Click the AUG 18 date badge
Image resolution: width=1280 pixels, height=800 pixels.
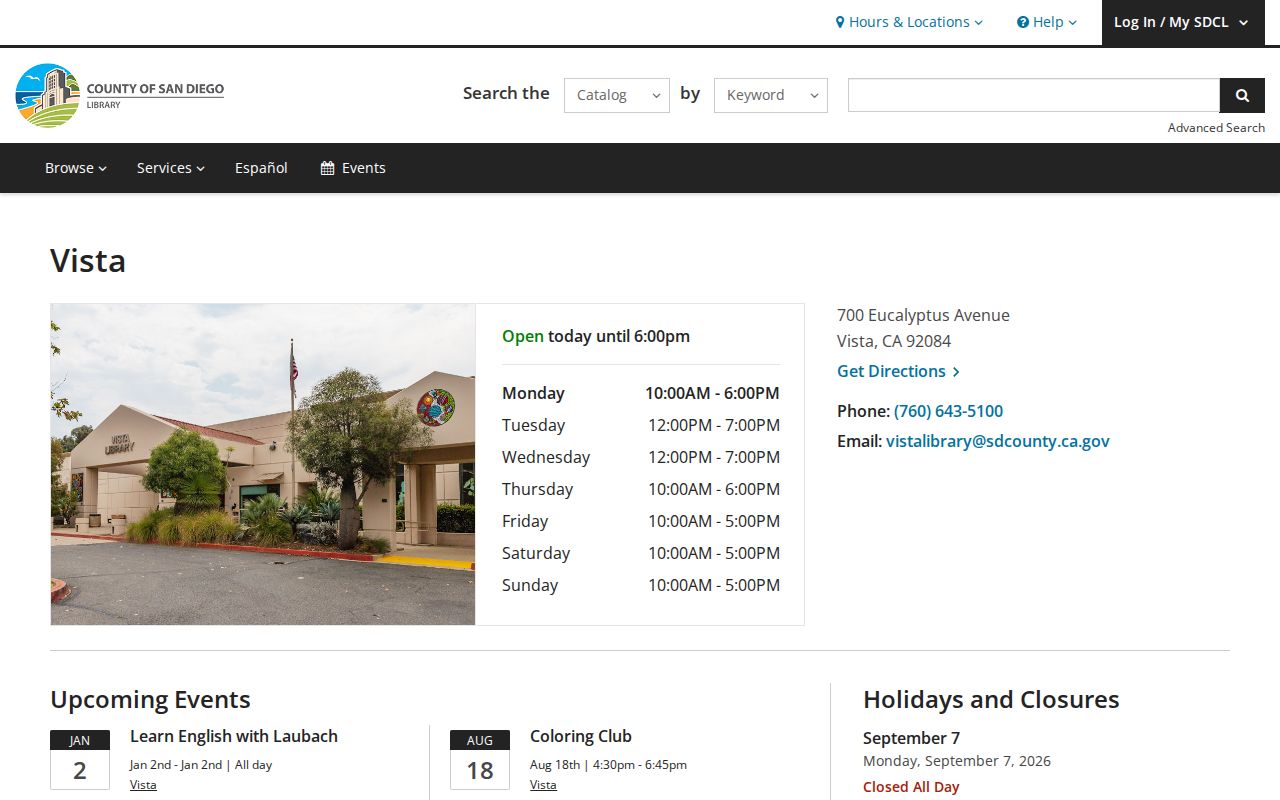point(480,760)
